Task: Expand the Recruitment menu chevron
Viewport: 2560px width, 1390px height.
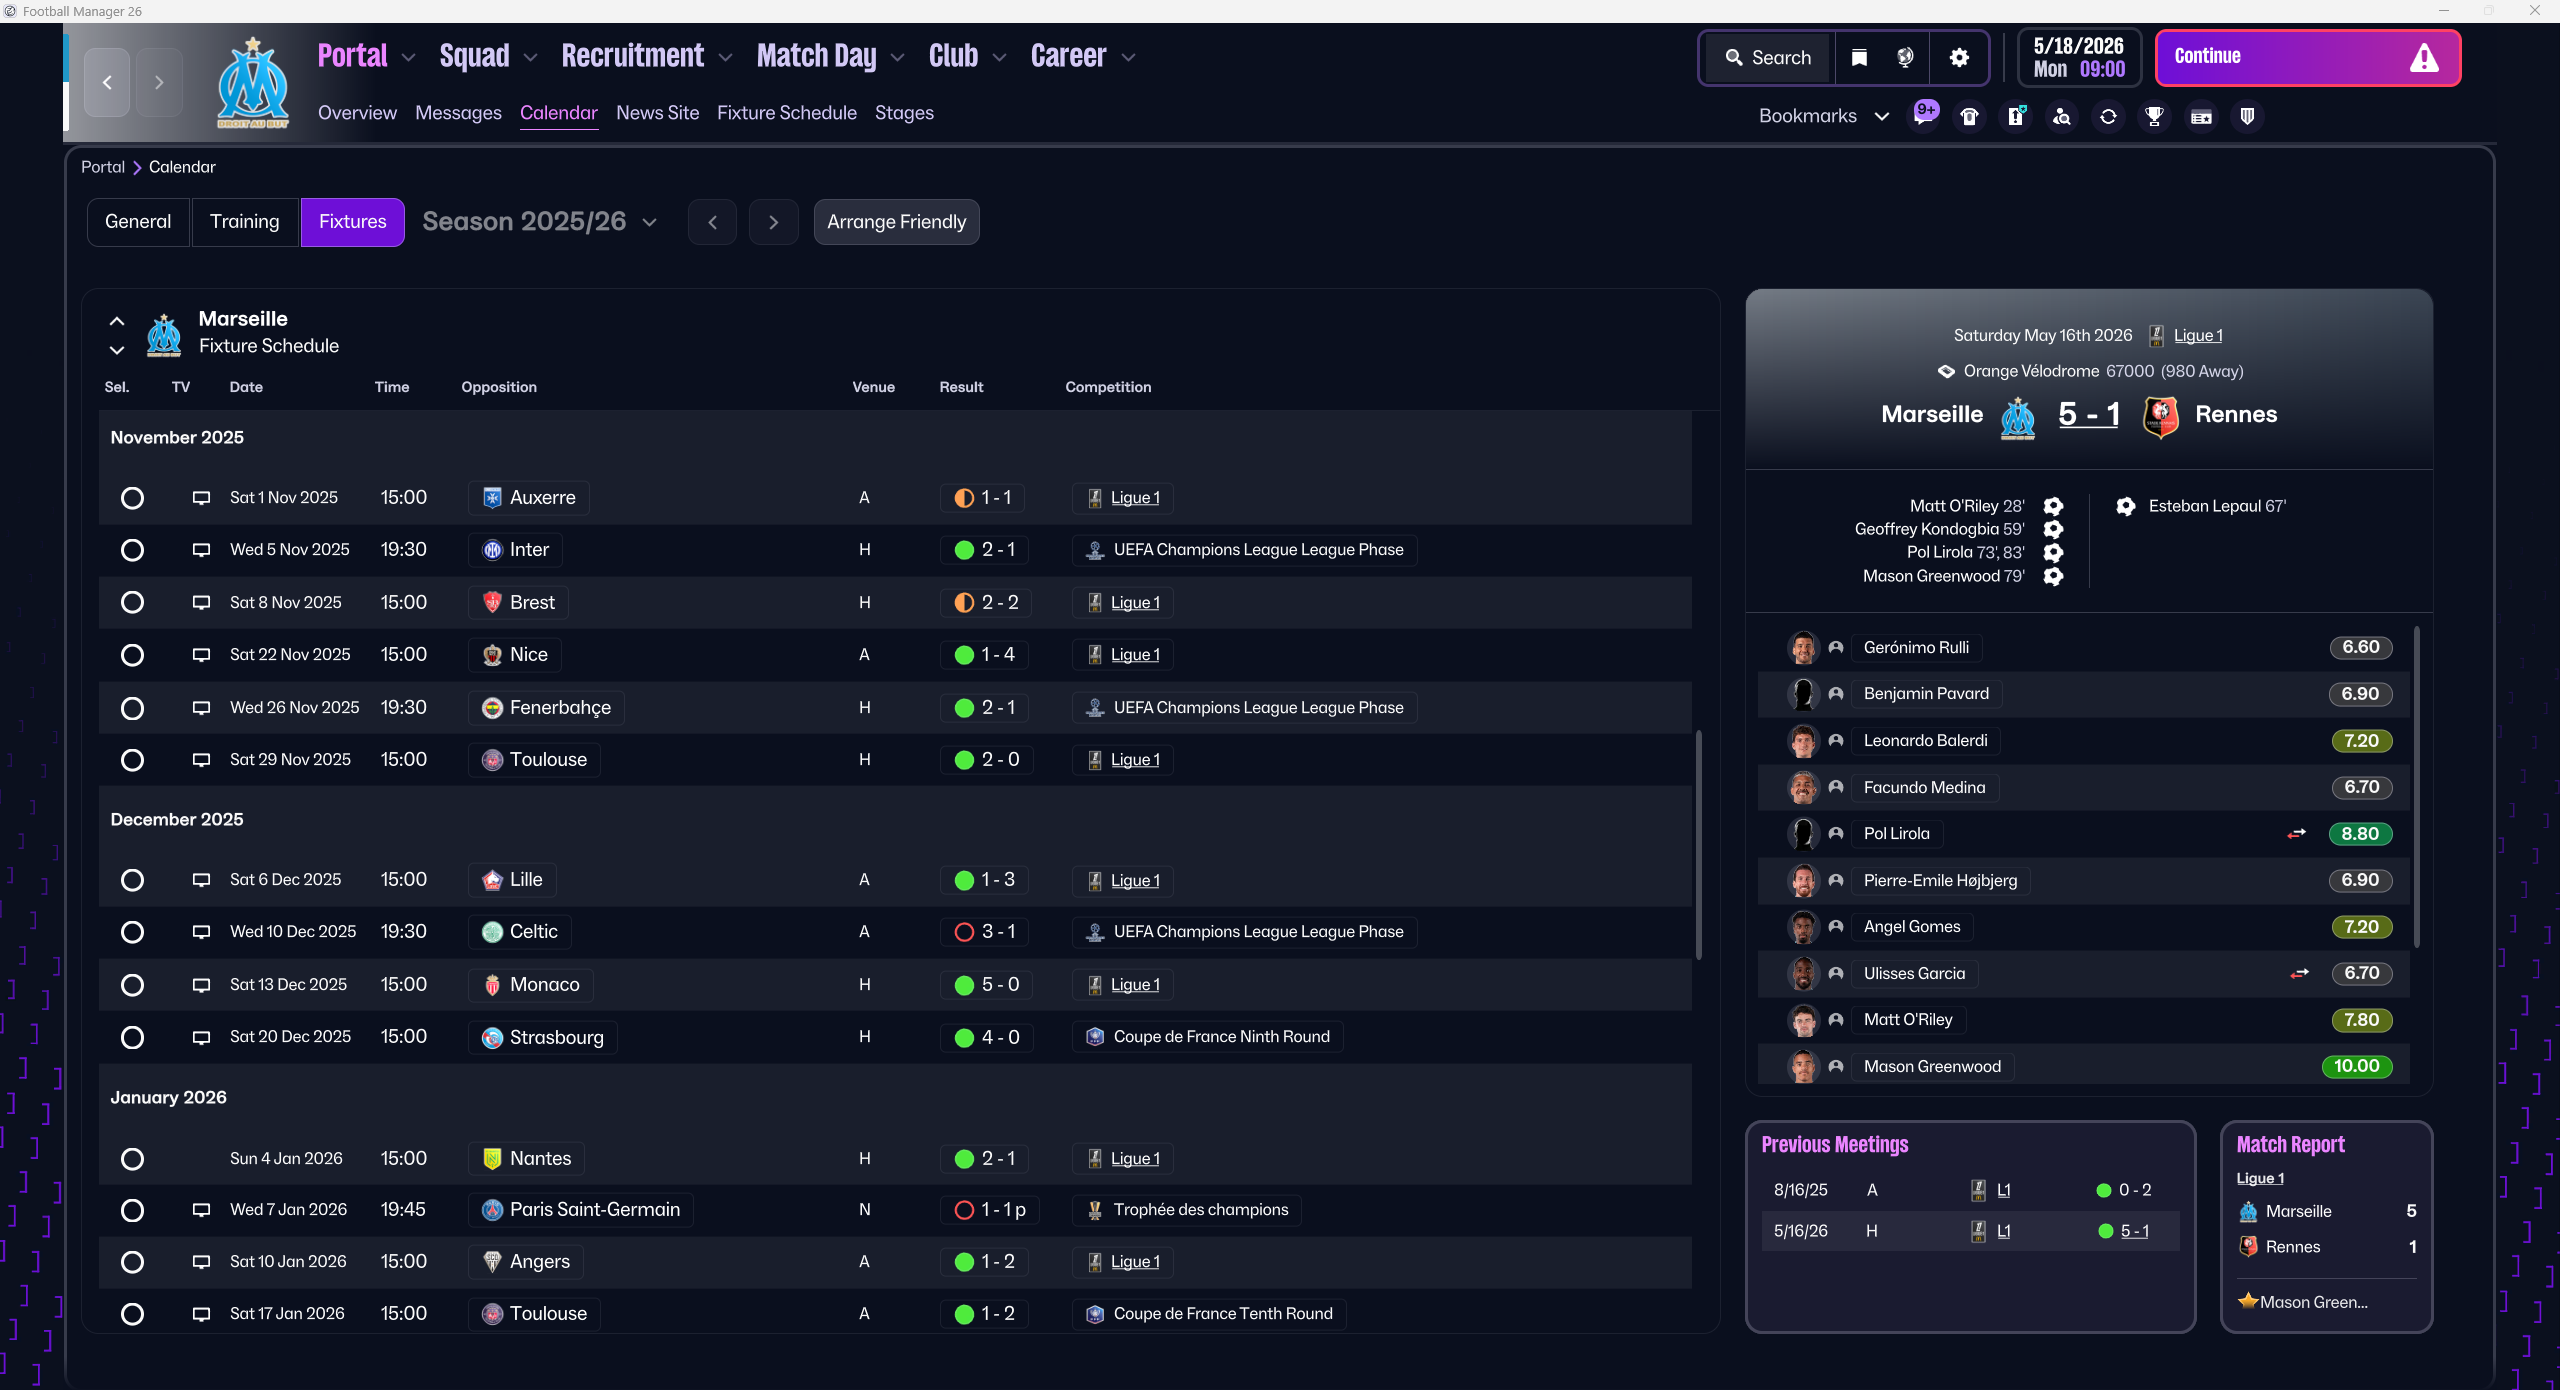Action: tap(726, 58)
